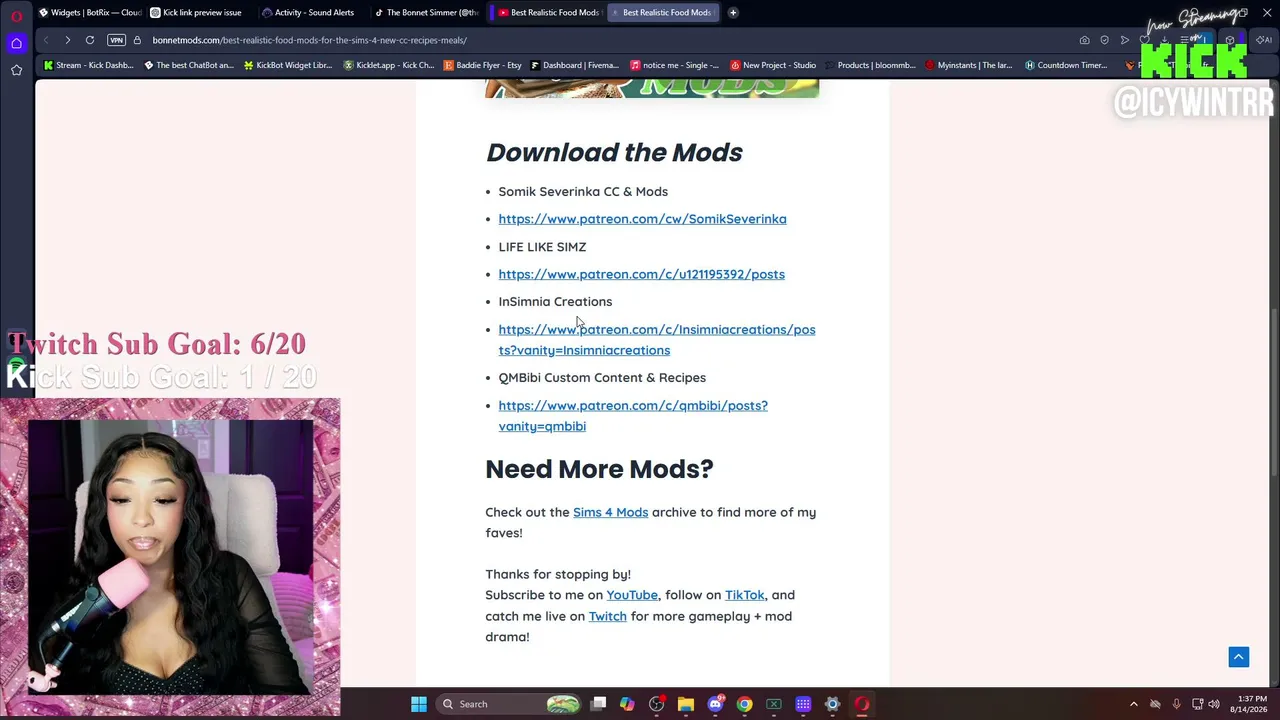Click the browser forward arrow

(x=67, y=40)
